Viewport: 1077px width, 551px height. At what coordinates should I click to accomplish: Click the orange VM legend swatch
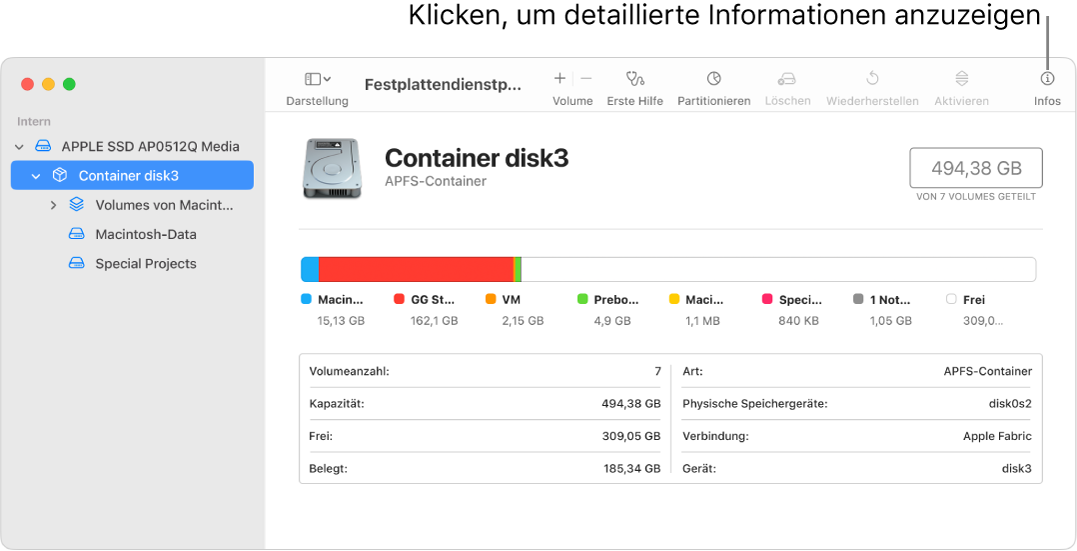pos(490,300)
